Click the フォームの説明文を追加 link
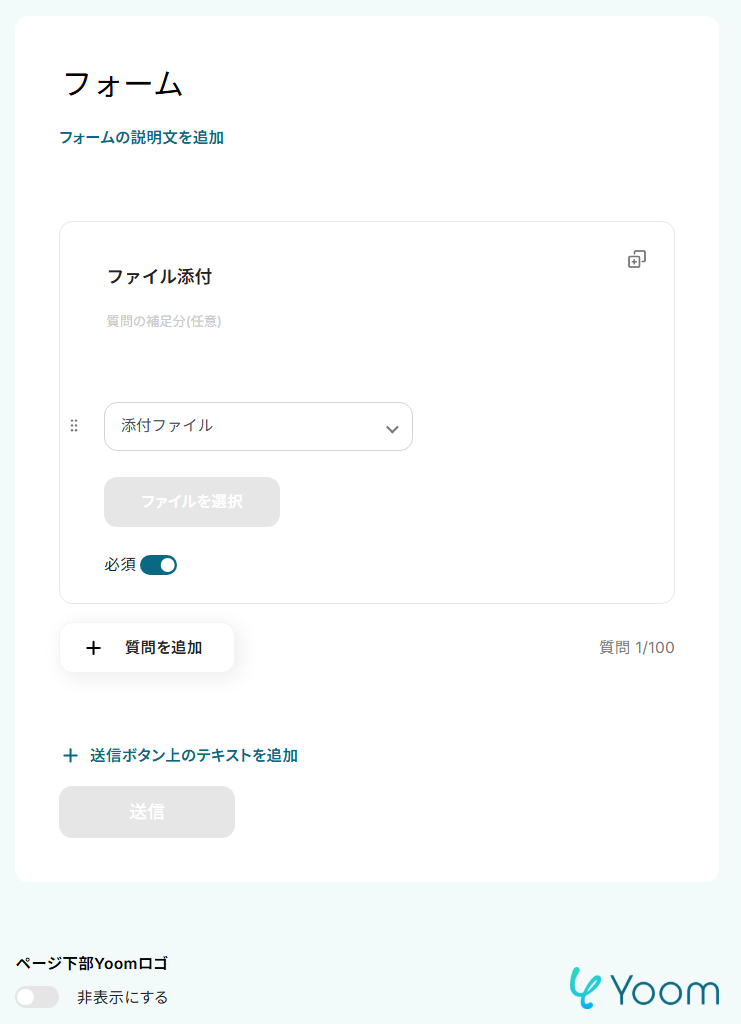Image resolution: width=741 pixels, height=1024 pixels. pyautogui.click(x=141, y=138)
